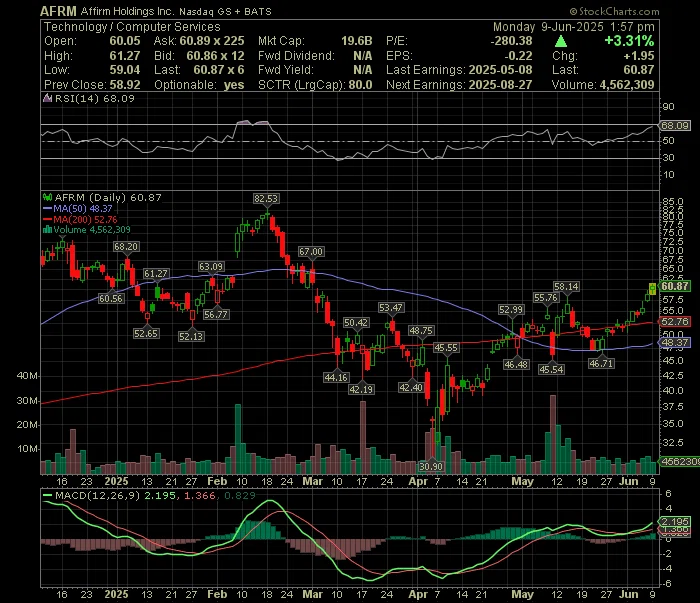Click the 68.09 RSI axis tag

point(675,126)
